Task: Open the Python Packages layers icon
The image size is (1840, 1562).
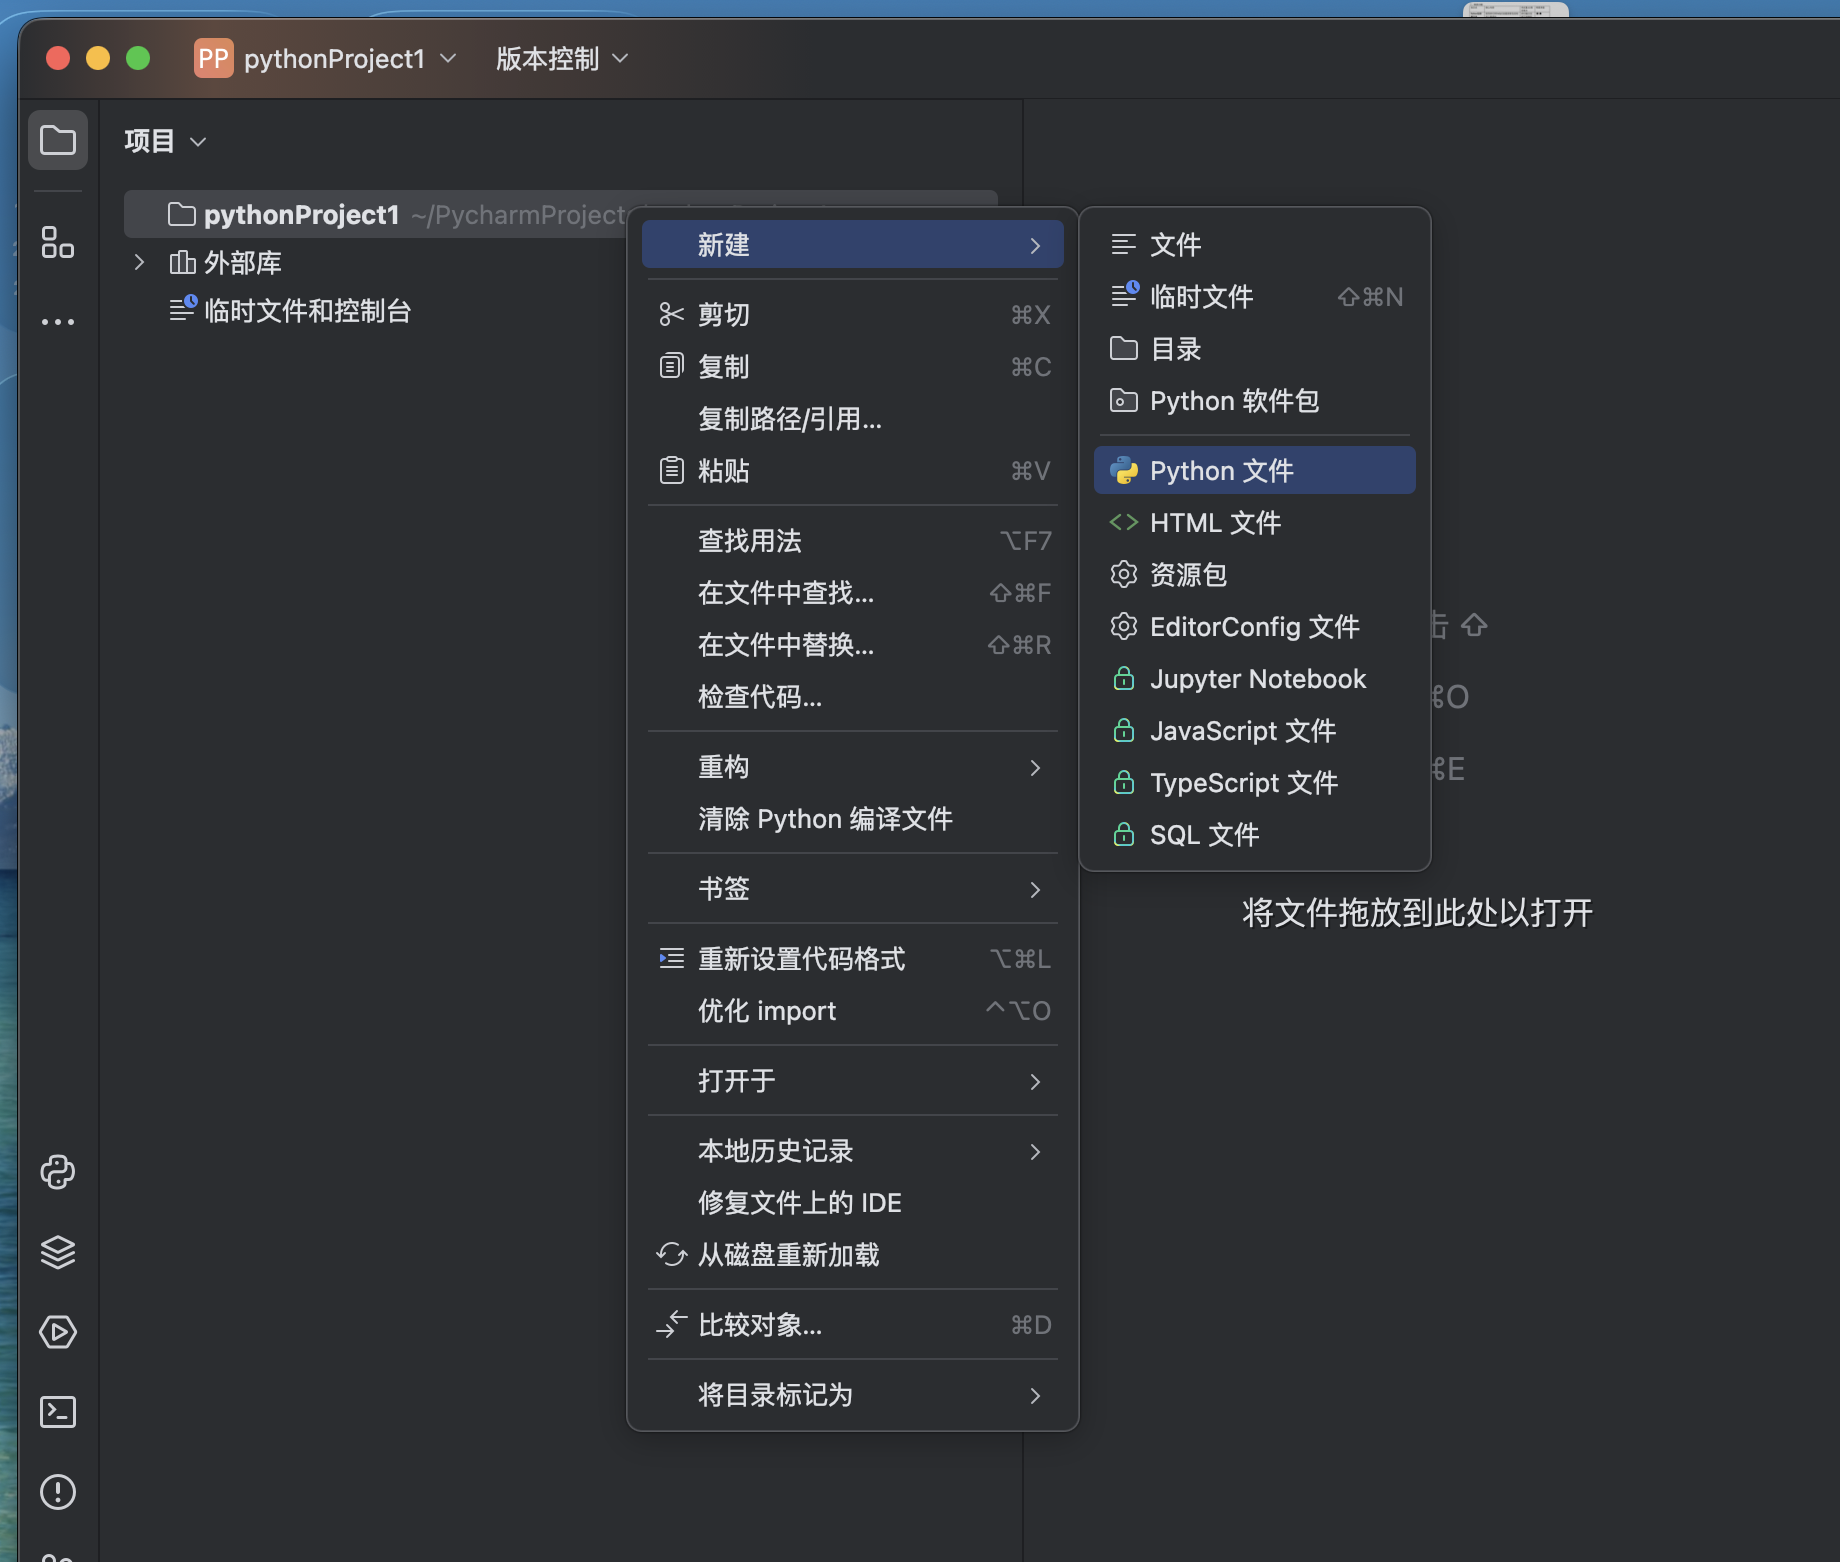Action: pyautogui.click(x=58, y=1252)
